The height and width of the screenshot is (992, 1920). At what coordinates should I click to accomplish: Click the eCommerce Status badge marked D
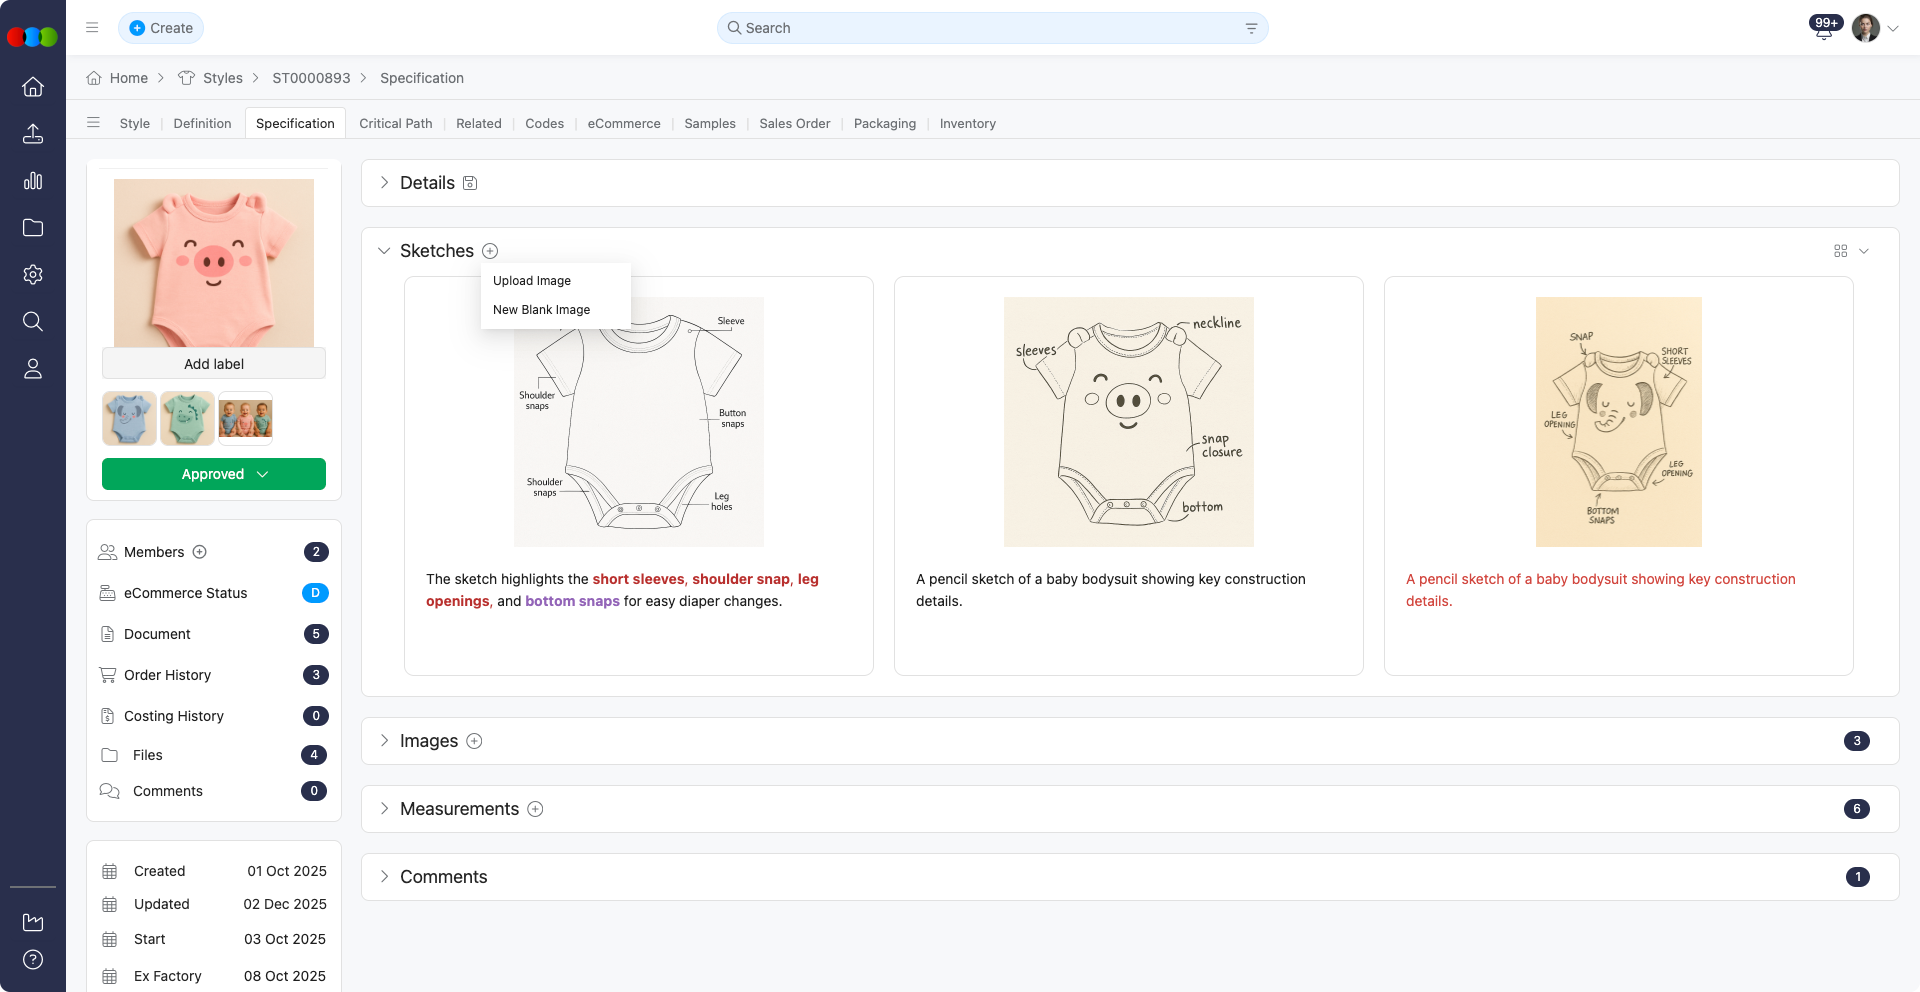pyautogui.click(x=316, y=593)
